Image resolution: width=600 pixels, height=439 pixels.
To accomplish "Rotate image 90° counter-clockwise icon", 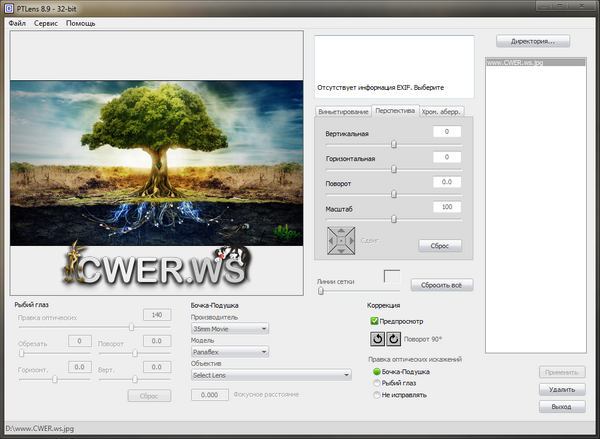I will tap(377, 339).
